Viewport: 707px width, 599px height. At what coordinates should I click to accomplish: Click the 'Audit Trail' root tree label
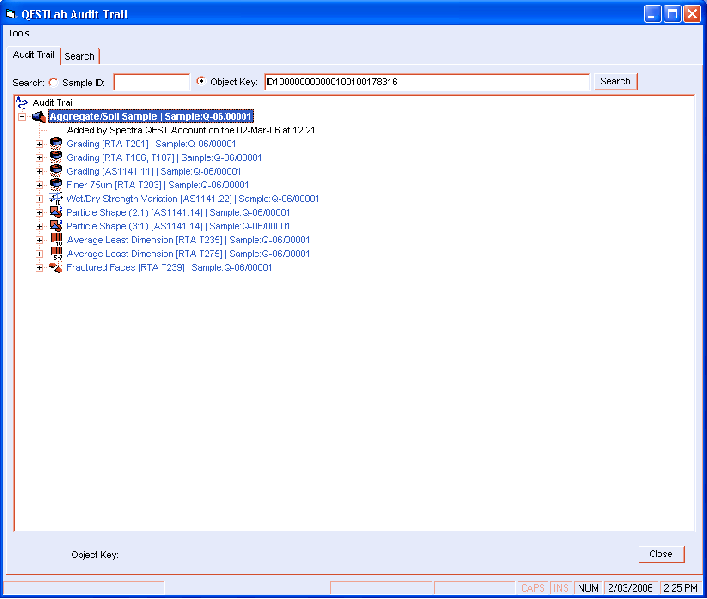(x=52, y=103)
